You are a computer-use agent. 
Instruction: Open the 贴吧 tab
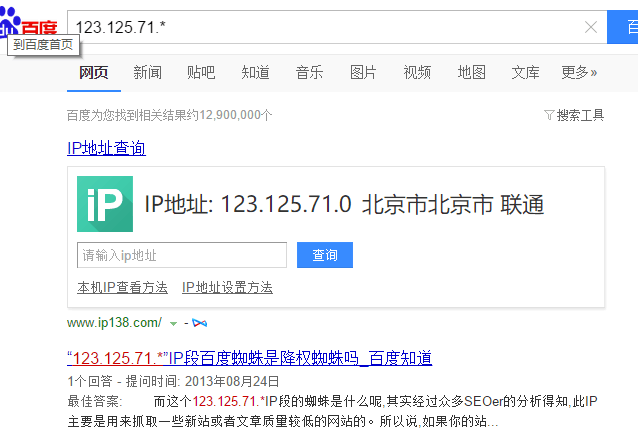pyautogui.click(x=201, y=73)
